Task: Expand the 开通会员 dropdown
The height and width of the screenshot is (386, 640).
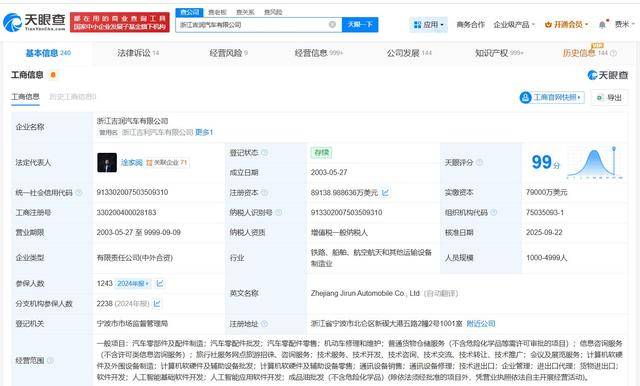Action: point(566,25)
